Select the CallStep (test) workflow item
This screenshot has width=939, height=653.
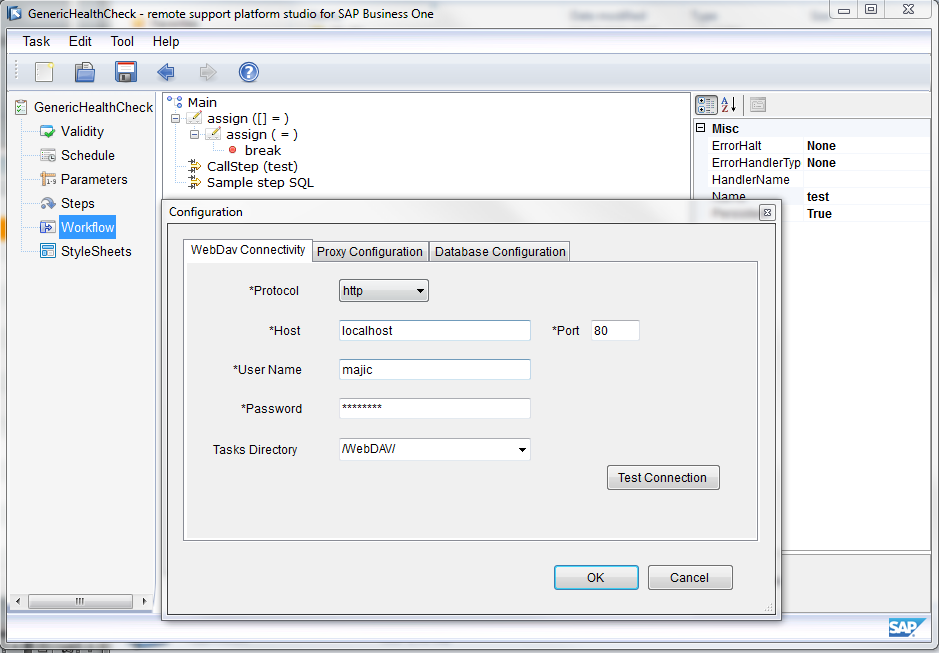pos(252,167)
